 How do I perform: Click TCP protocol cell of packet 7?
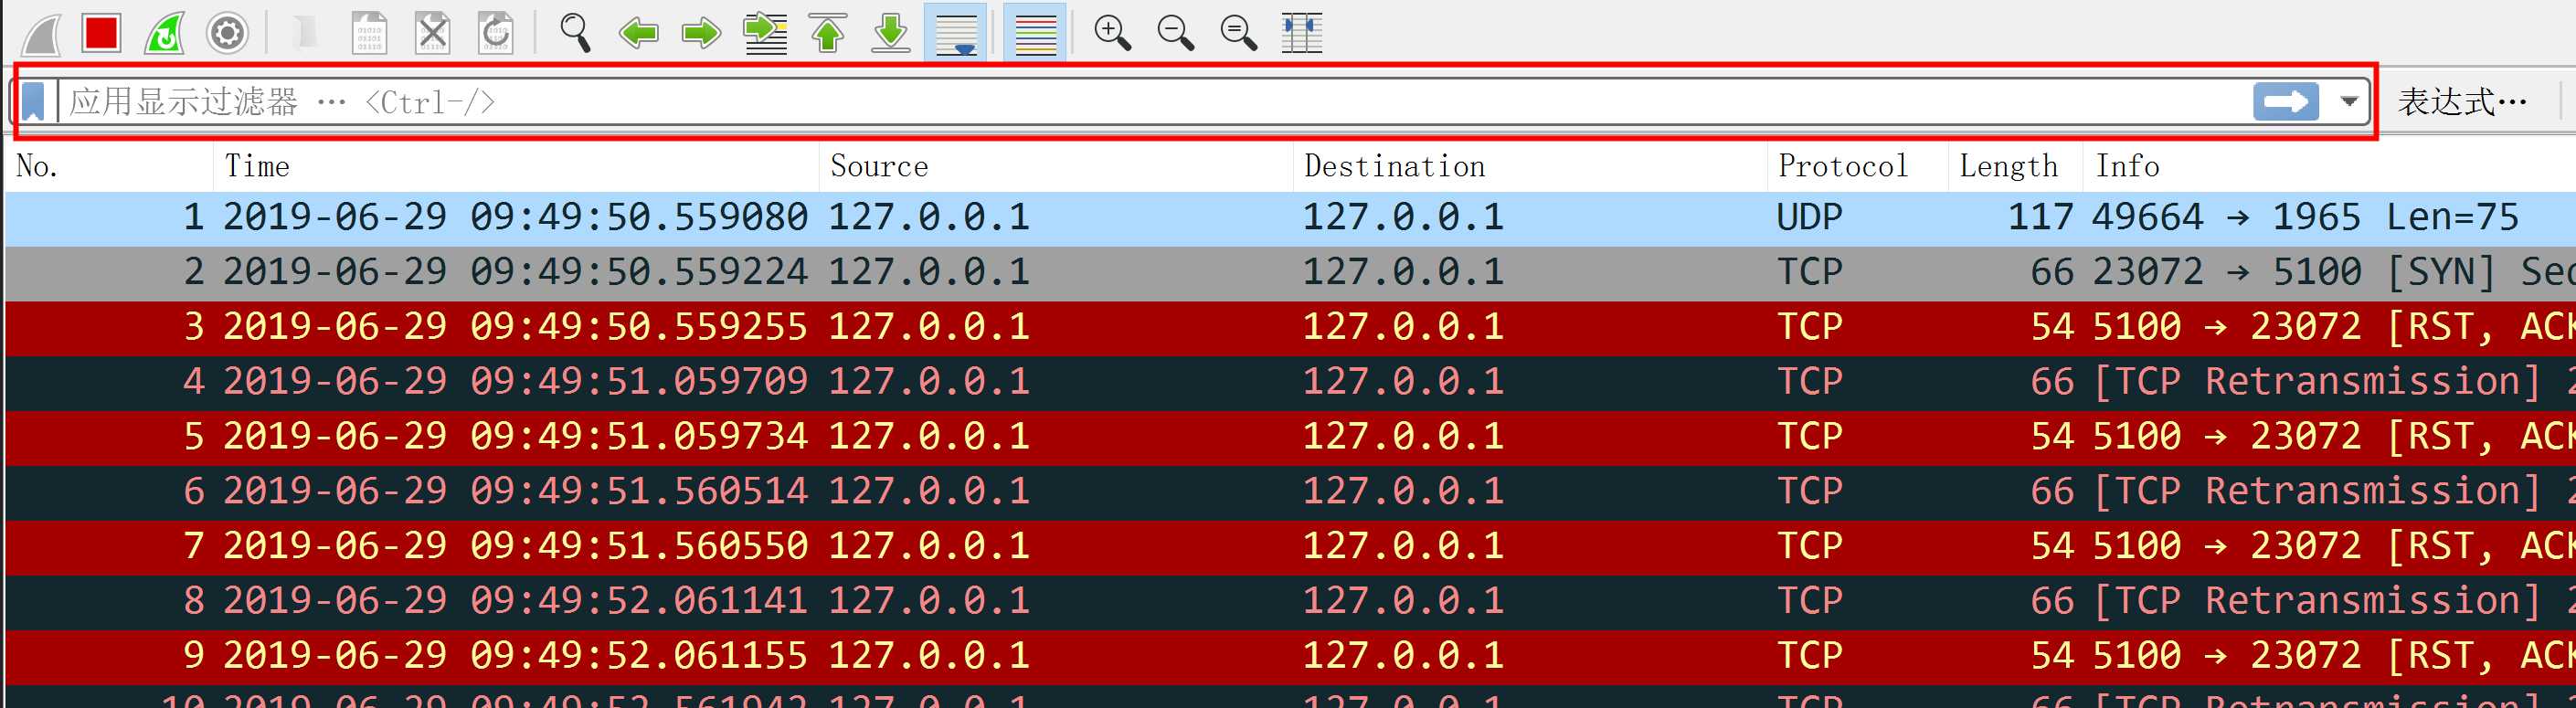point(1809,547)
